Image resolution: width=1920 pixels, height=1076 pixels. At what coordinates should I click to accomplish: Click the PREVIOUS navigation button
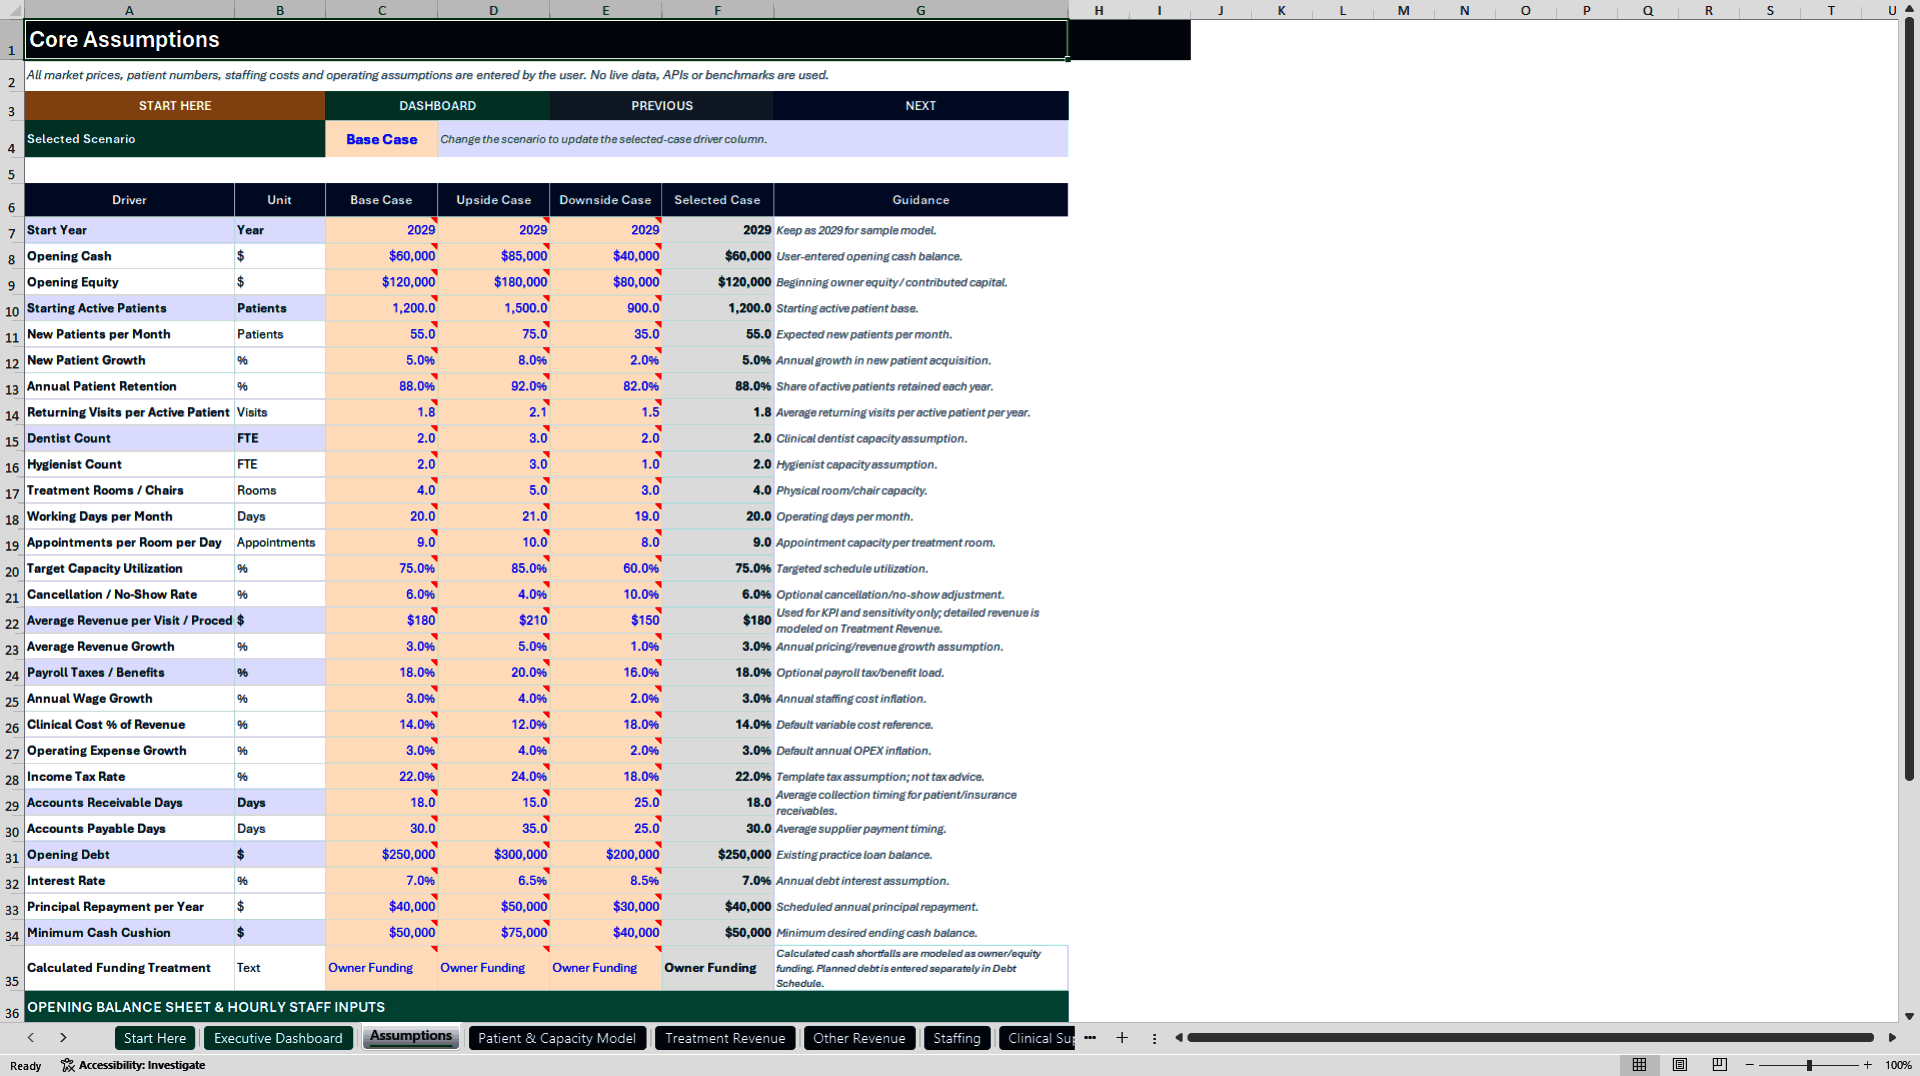(661, 106)
